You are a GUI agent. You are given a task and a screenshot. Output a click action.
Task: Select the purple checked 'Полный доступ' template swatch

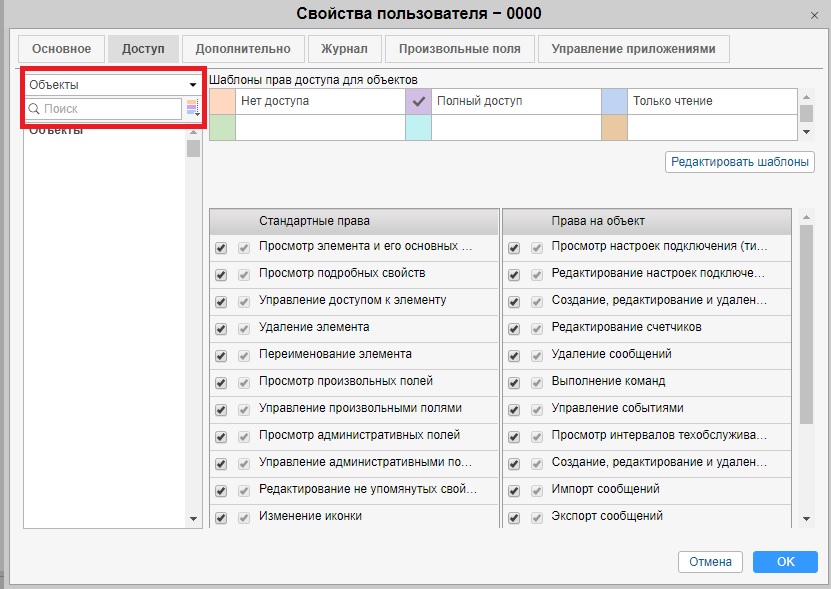[418, 101]
